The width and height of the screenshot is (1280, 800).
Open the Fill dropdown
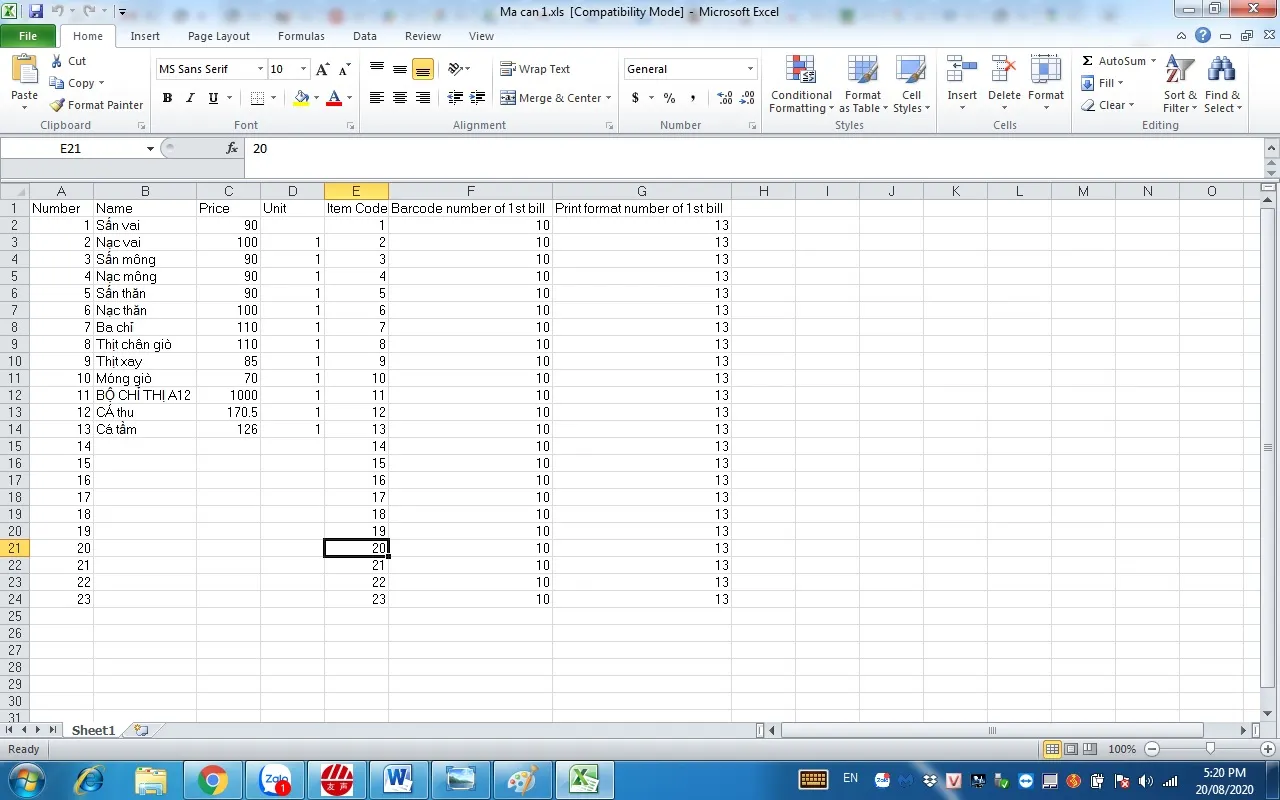tap(1103, 83)
